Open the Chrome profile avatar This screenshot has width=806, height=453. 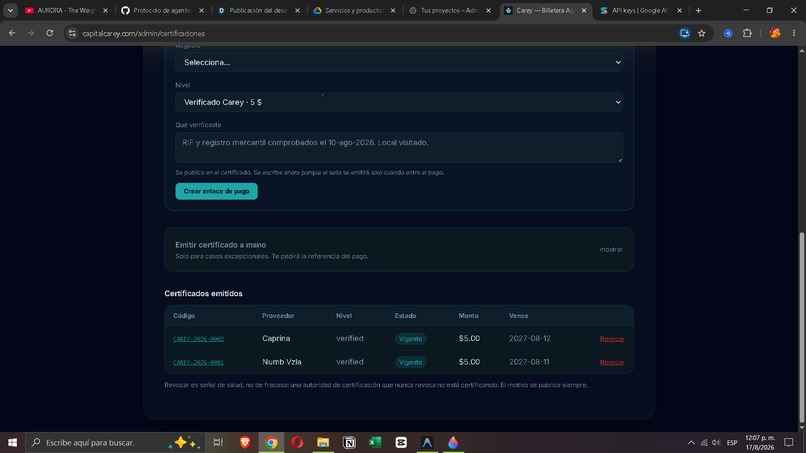[x=775, y=33]
